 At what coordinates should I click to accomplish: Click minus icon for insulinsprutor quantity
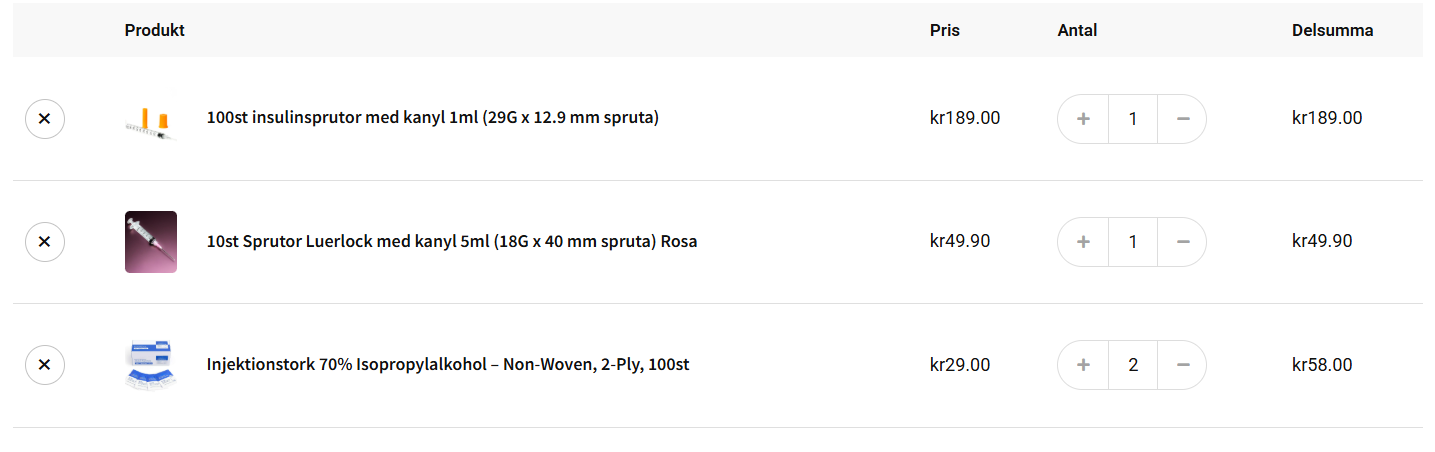point(1183,119)
